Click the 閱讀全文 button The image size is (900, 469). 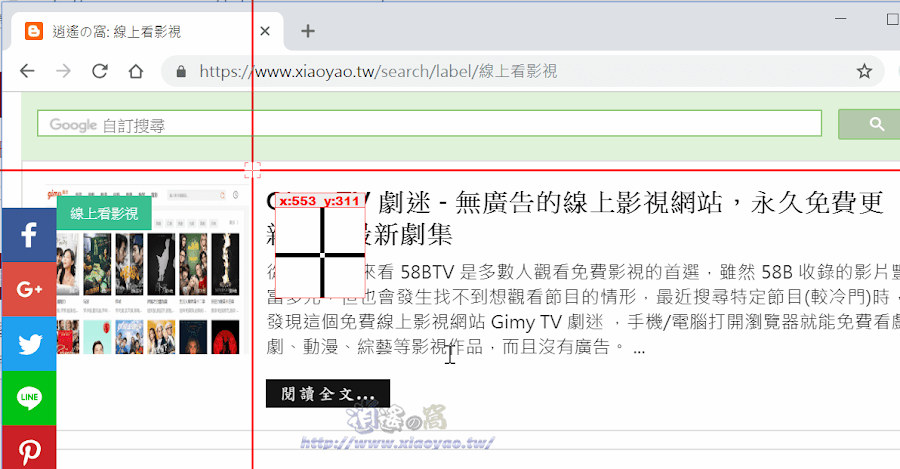328,394
